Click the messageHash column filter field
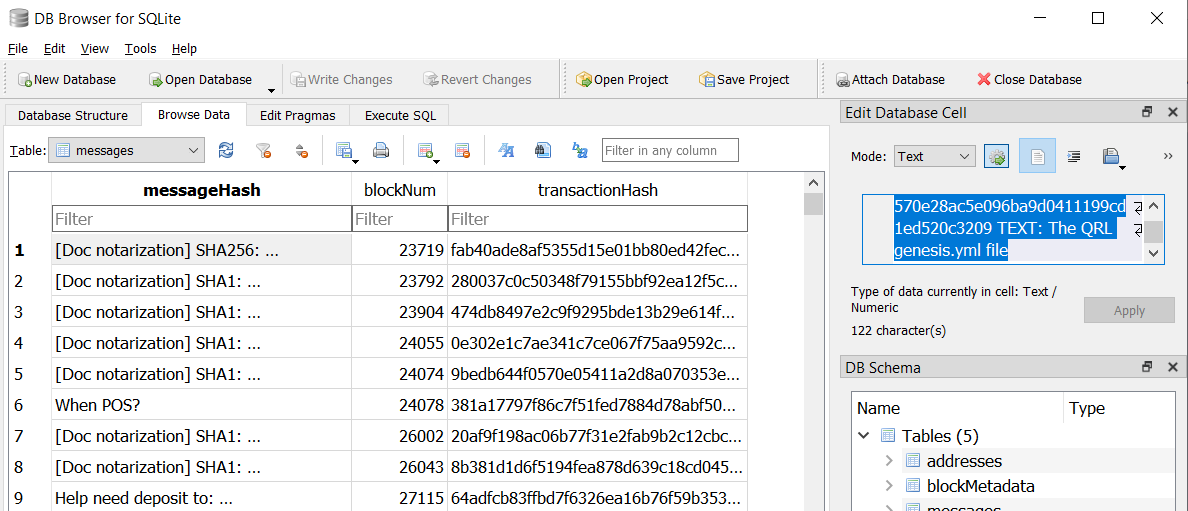This screenshot has height=511, width=1188. 202,219
